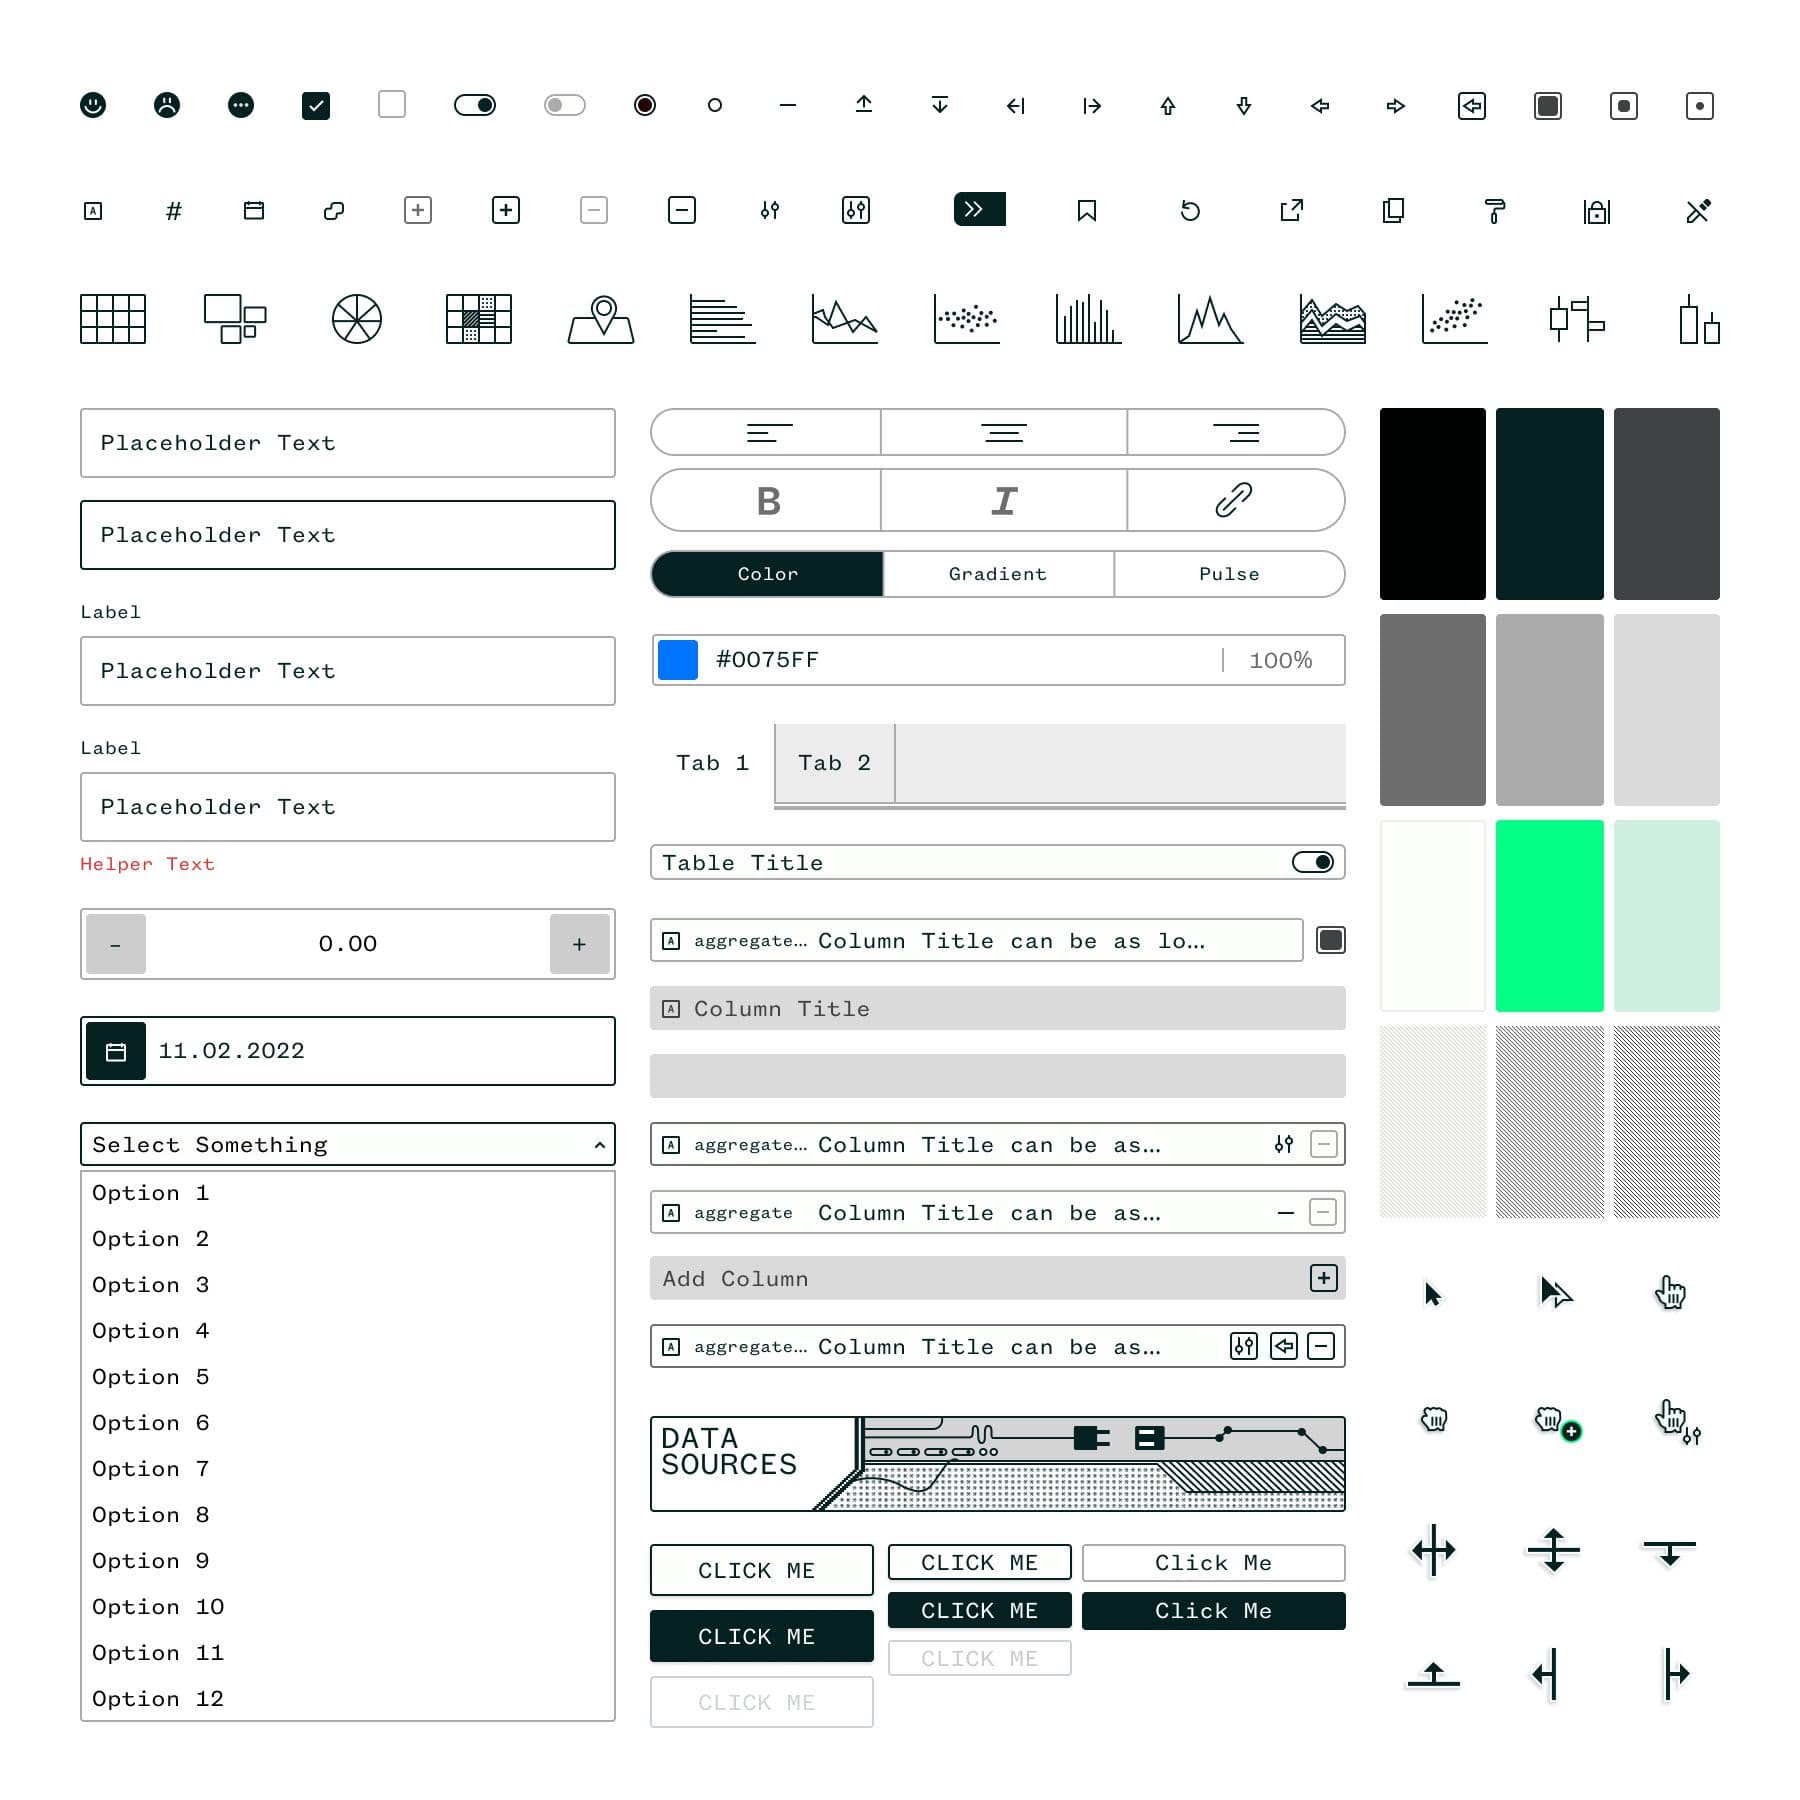Click the map pin chart icon
This screenshot has width=1800, height=1800.
600,322
